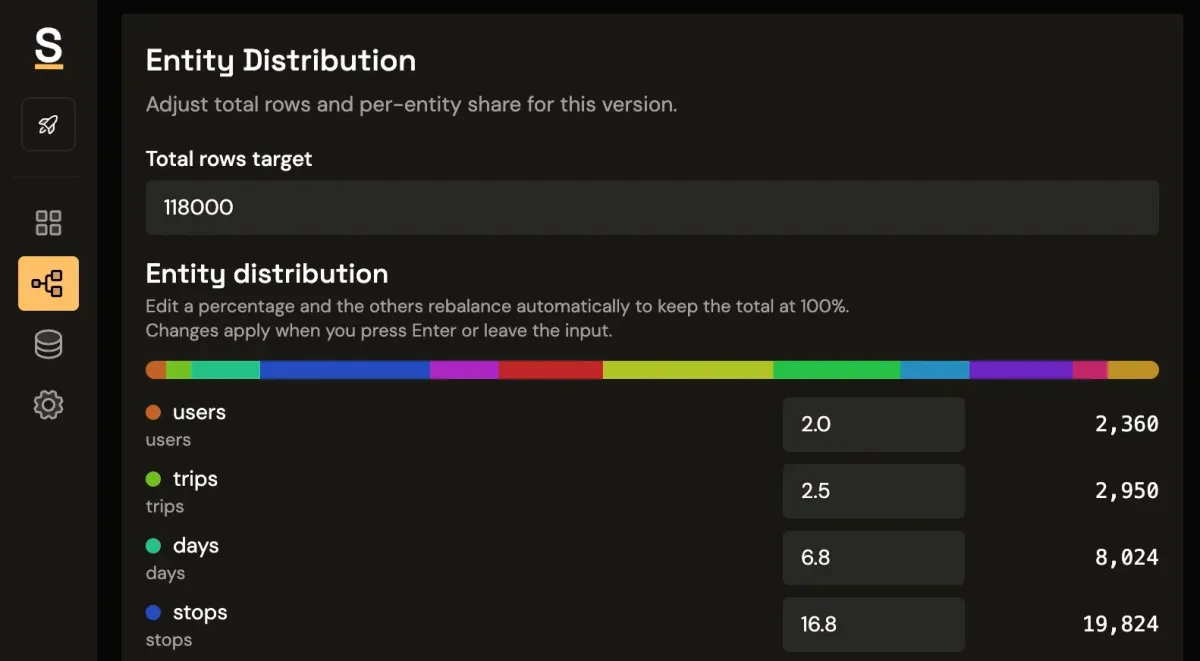Click the users entity label
The image size is (1200, 661).
pyautogui.click(x=199, y=411)
